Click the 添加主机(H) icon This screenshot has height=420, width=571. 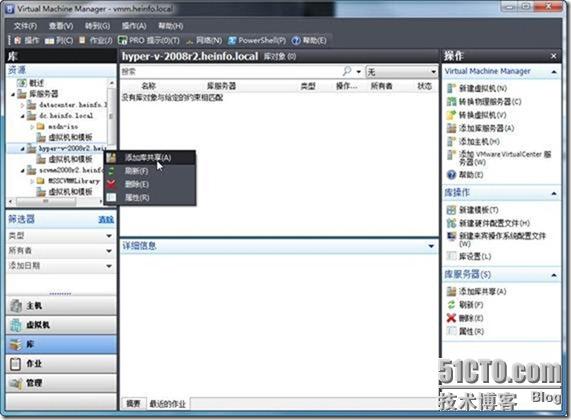(451, 141)
